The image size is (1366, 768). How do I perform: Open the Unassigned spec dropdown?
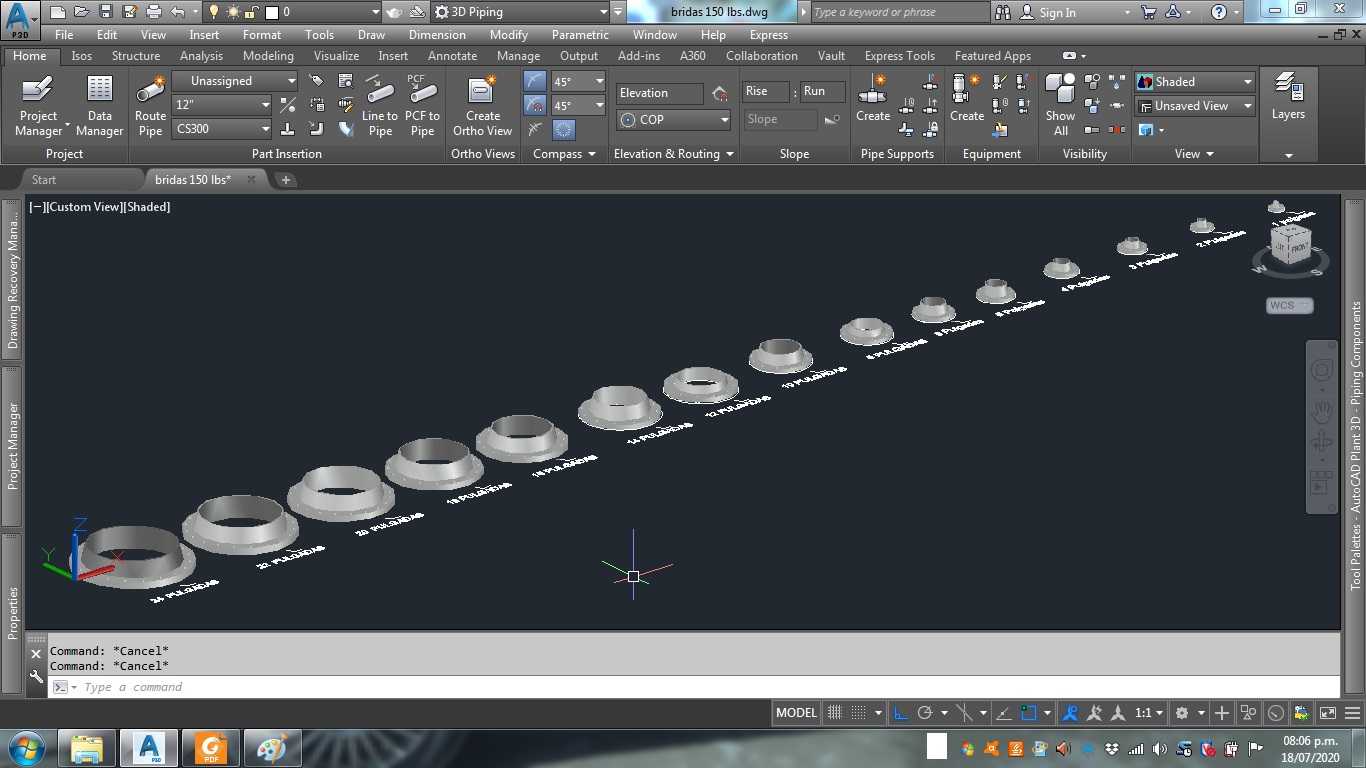[x=235, y=81]
